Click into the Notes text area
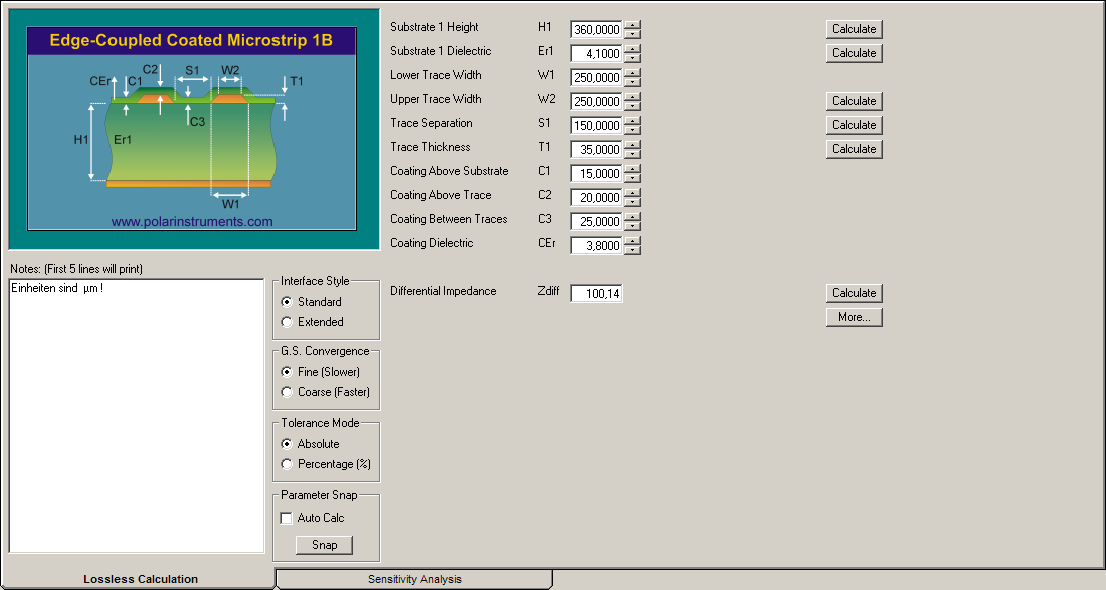This screenshot has height=590, width=1106. point(136,416)
